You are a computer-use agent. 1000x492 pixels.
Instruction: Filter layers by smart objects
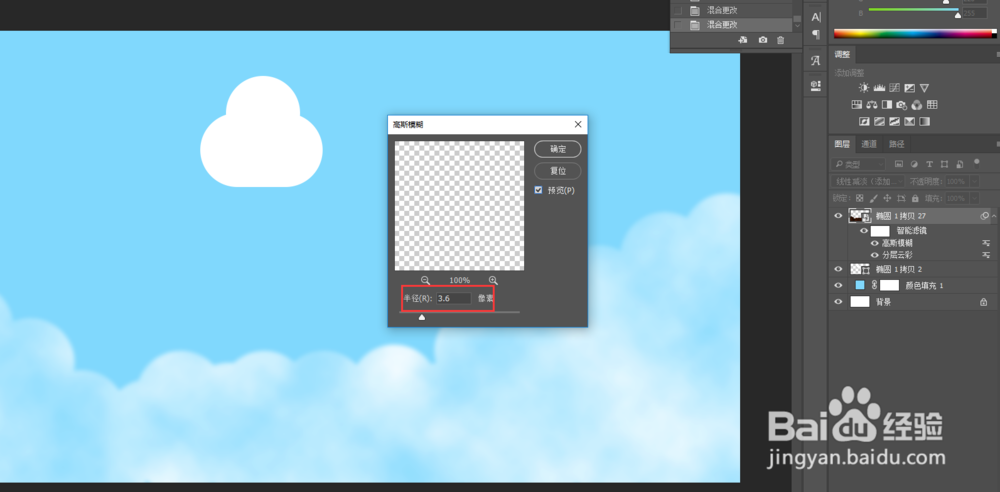coord(959,164)
